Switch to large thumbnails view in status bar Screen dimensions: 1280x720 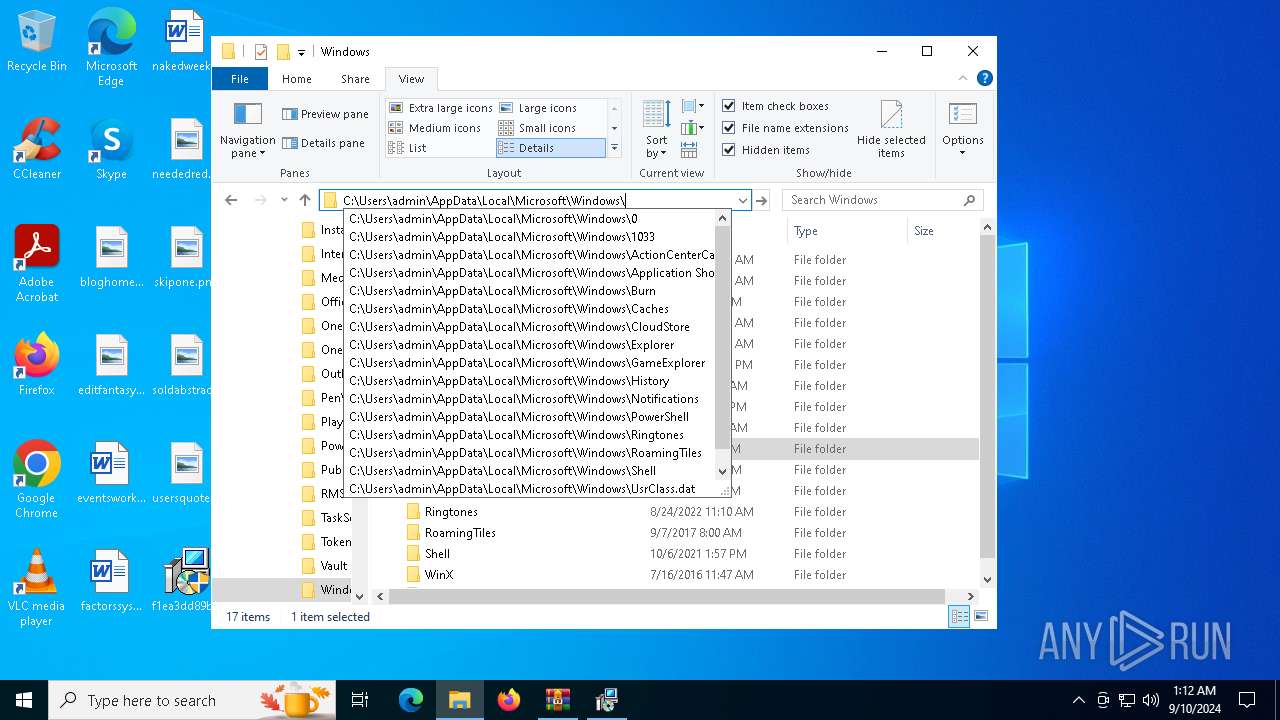click(981, 617)
